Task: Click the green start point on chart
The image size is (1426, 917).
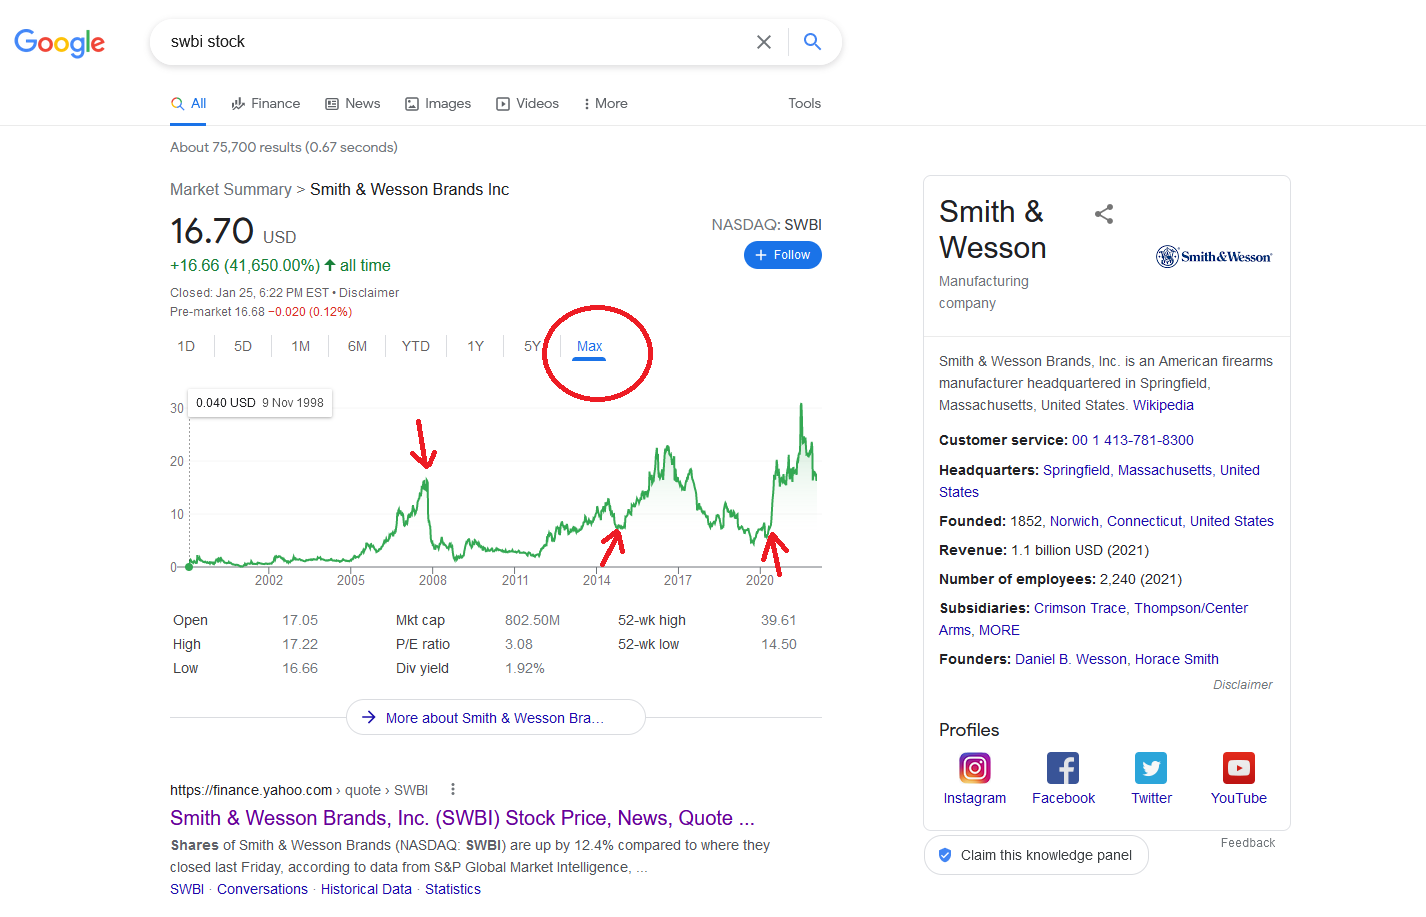Action: (189, 566)
